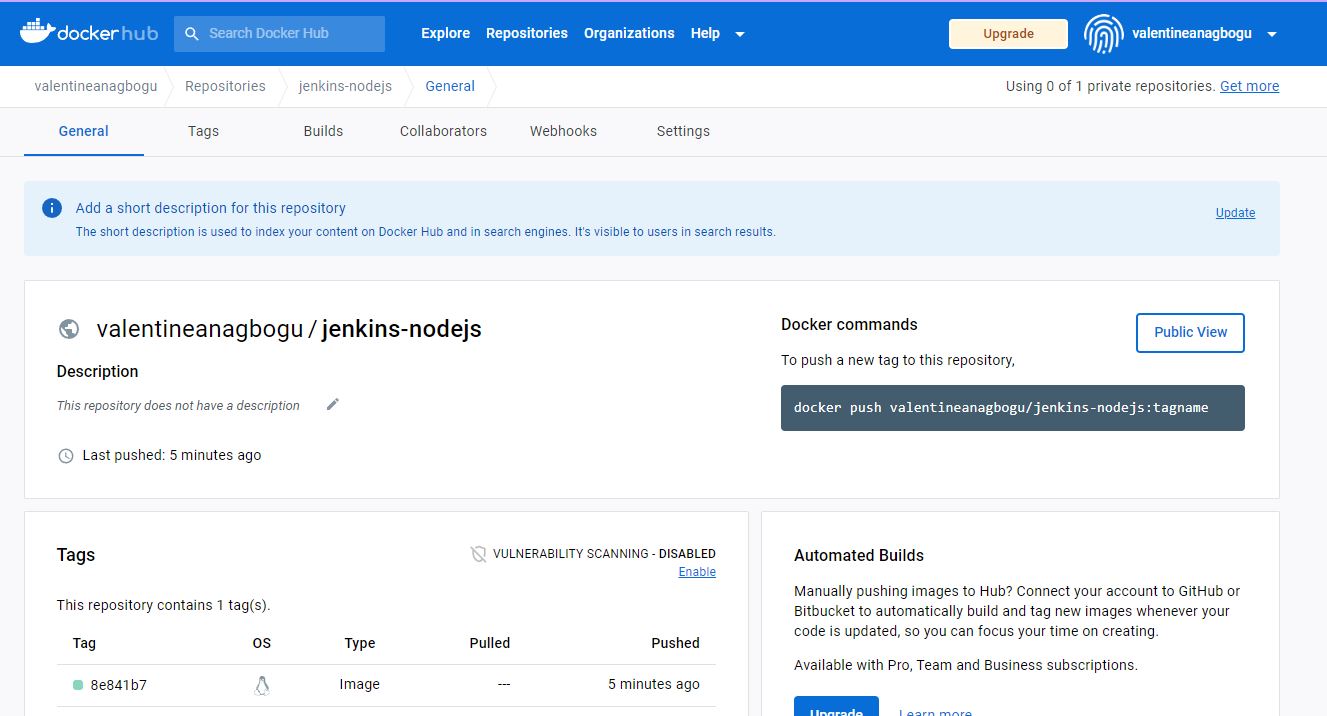Open the Settings tab
Viewport: 1327px width, 716px height.
click(x=682, y=131)
